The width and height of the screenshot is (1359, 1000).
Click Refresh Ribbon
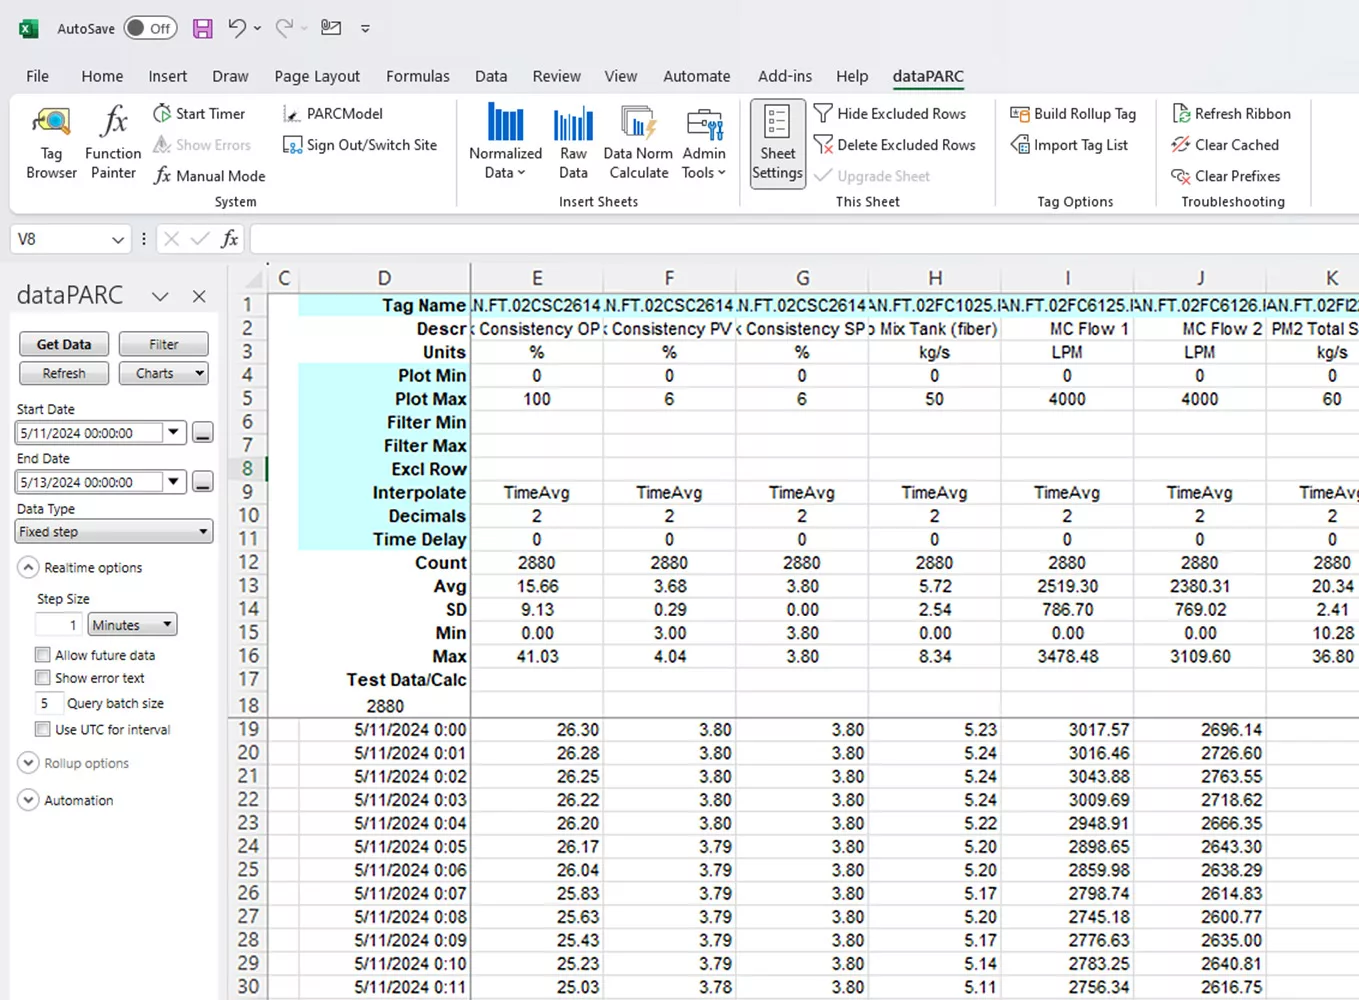pyautogui.click(x=1231, y=114)
